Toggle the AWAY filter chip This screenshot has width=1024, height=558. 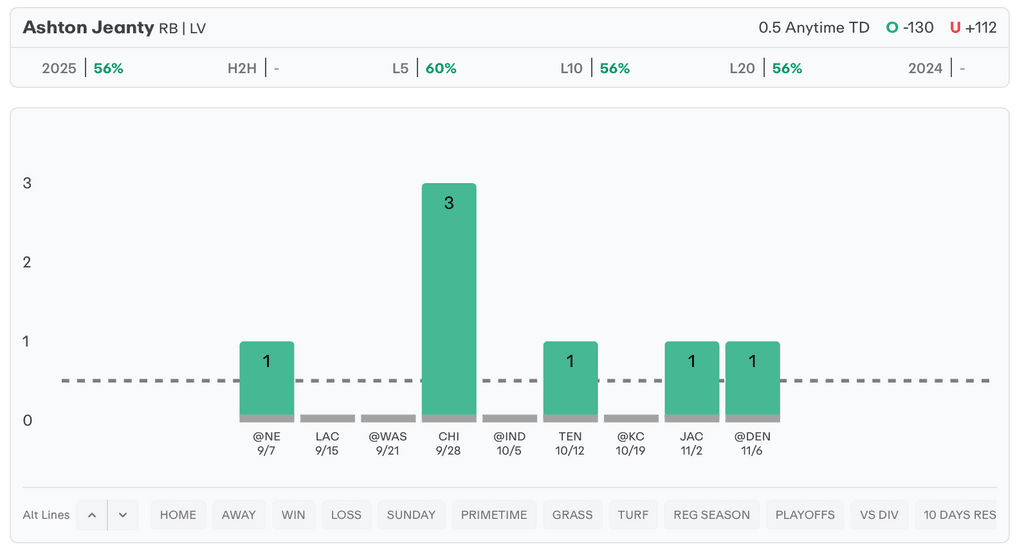239,515
